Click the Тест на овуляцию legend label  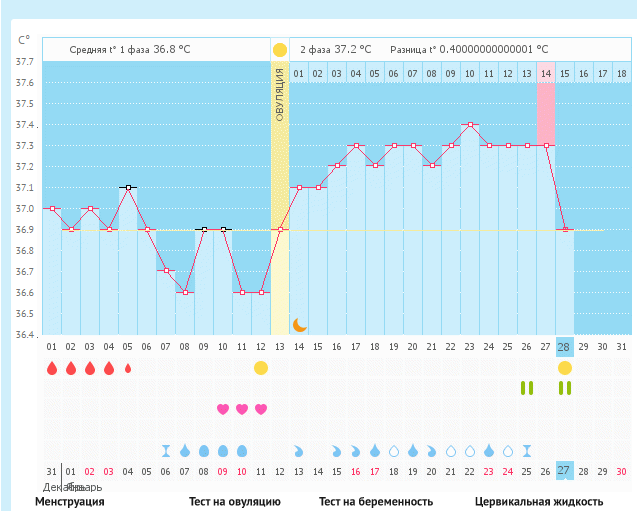[x=235, y=502]
